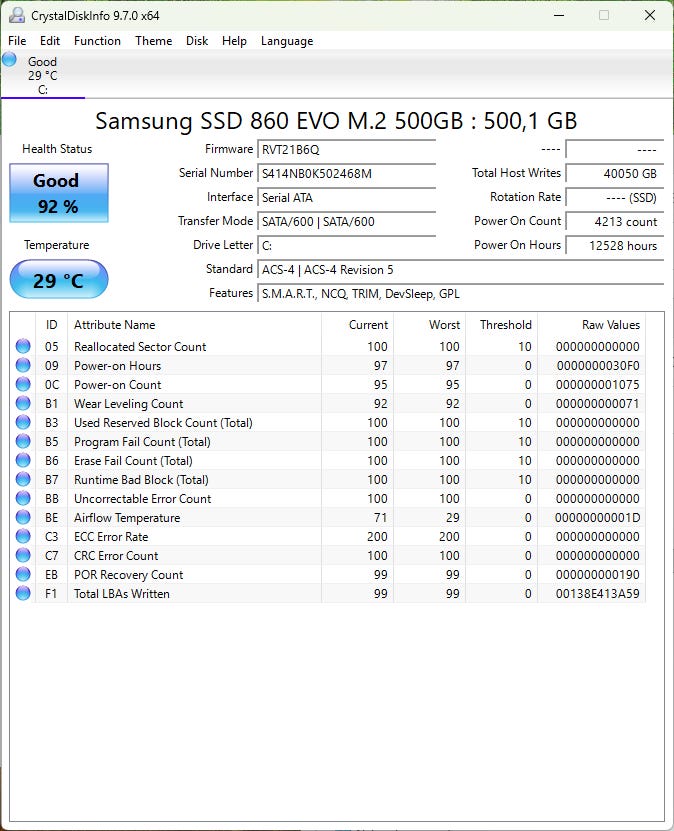Click raw value 0000000030F0
Image resolution: width=674 pixels, height=831 pixels.
click(598, 366)
